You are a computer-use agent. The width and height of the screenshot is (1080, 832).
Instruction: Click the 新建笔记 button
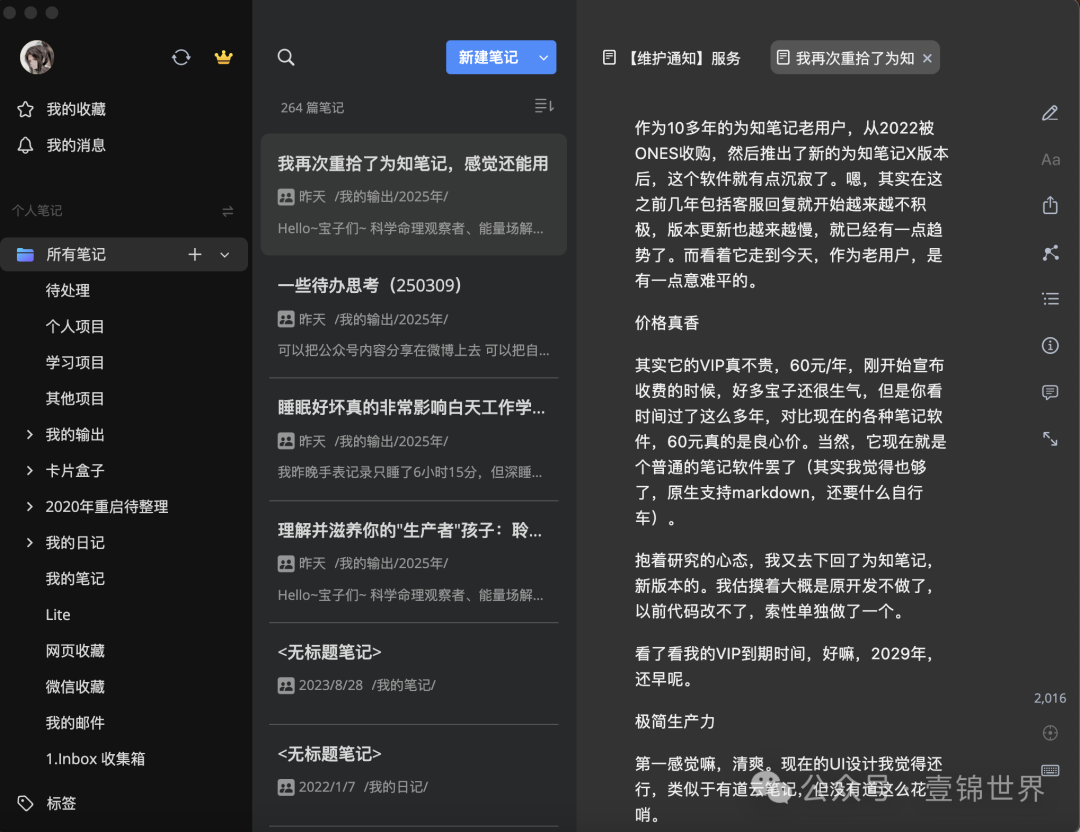(488, 57)
